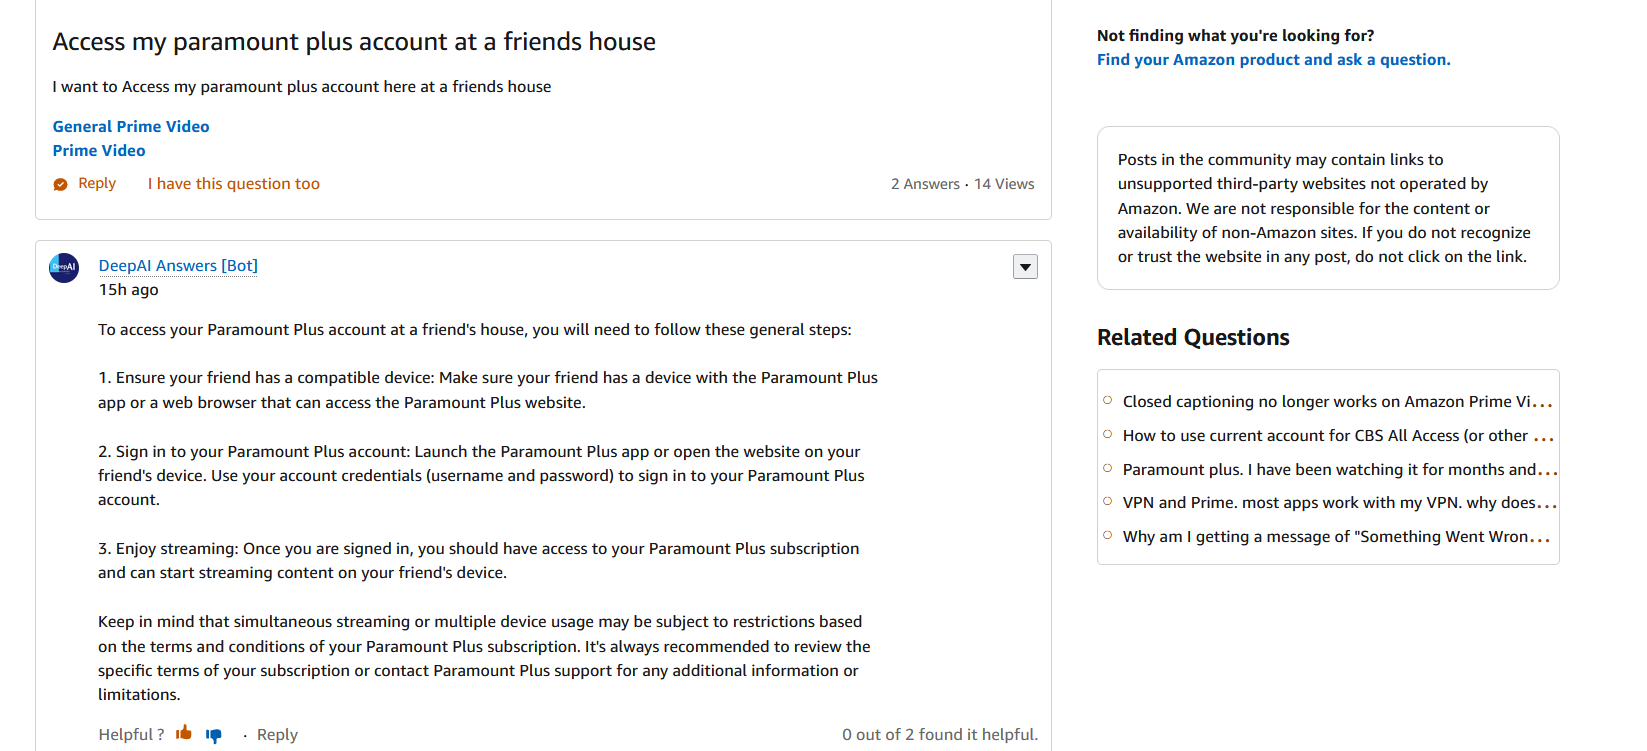The image size is (1647, 751).
Task: Open the General Prime Video category link
Action: point(131,126)
